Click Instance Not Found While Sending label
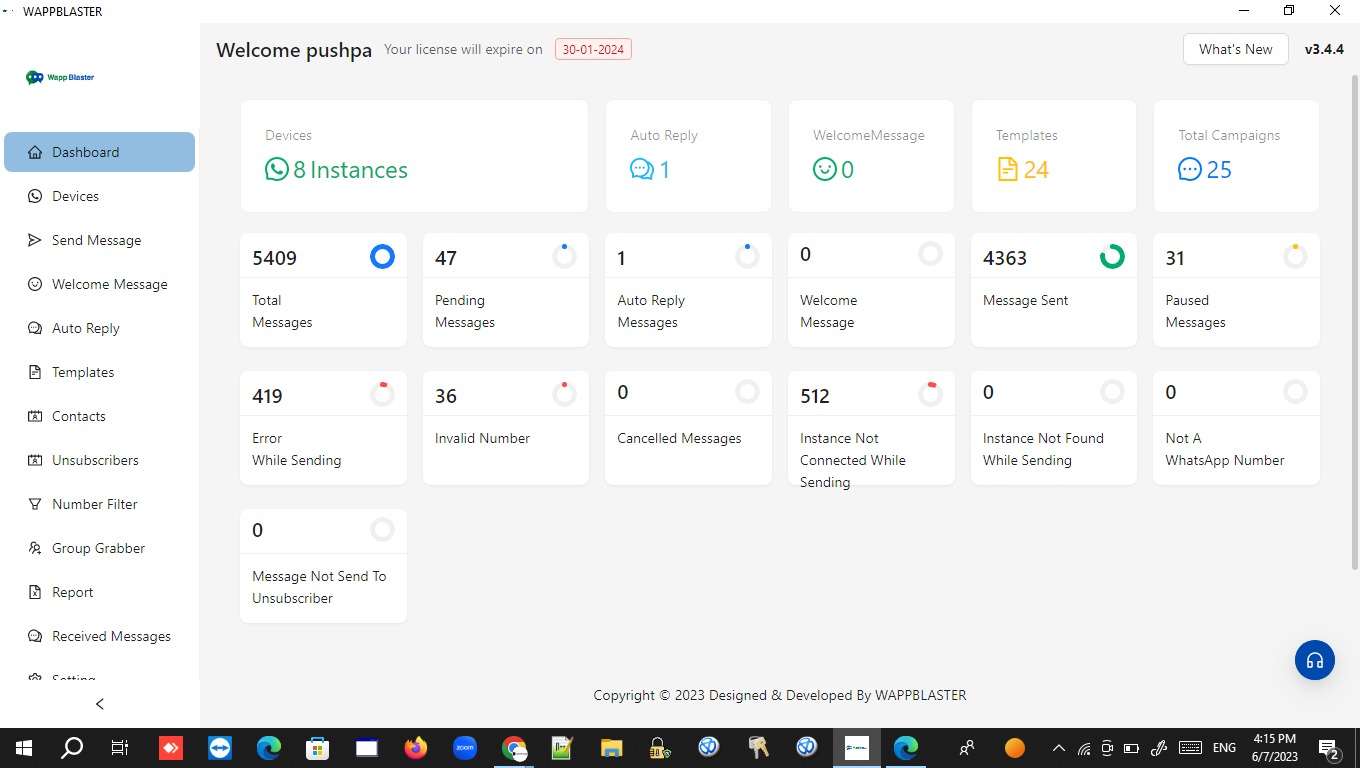The image size is (1360, 768). [1043, 449]
